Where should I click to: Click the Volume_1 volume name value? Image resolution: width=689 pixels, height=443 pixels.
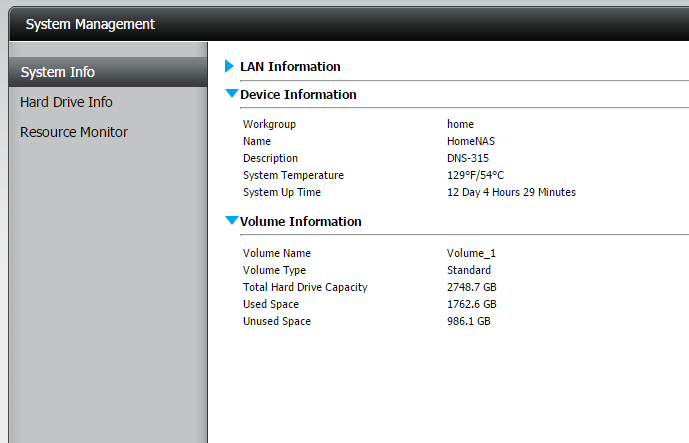pyautogui.click(x=471, y=253)
